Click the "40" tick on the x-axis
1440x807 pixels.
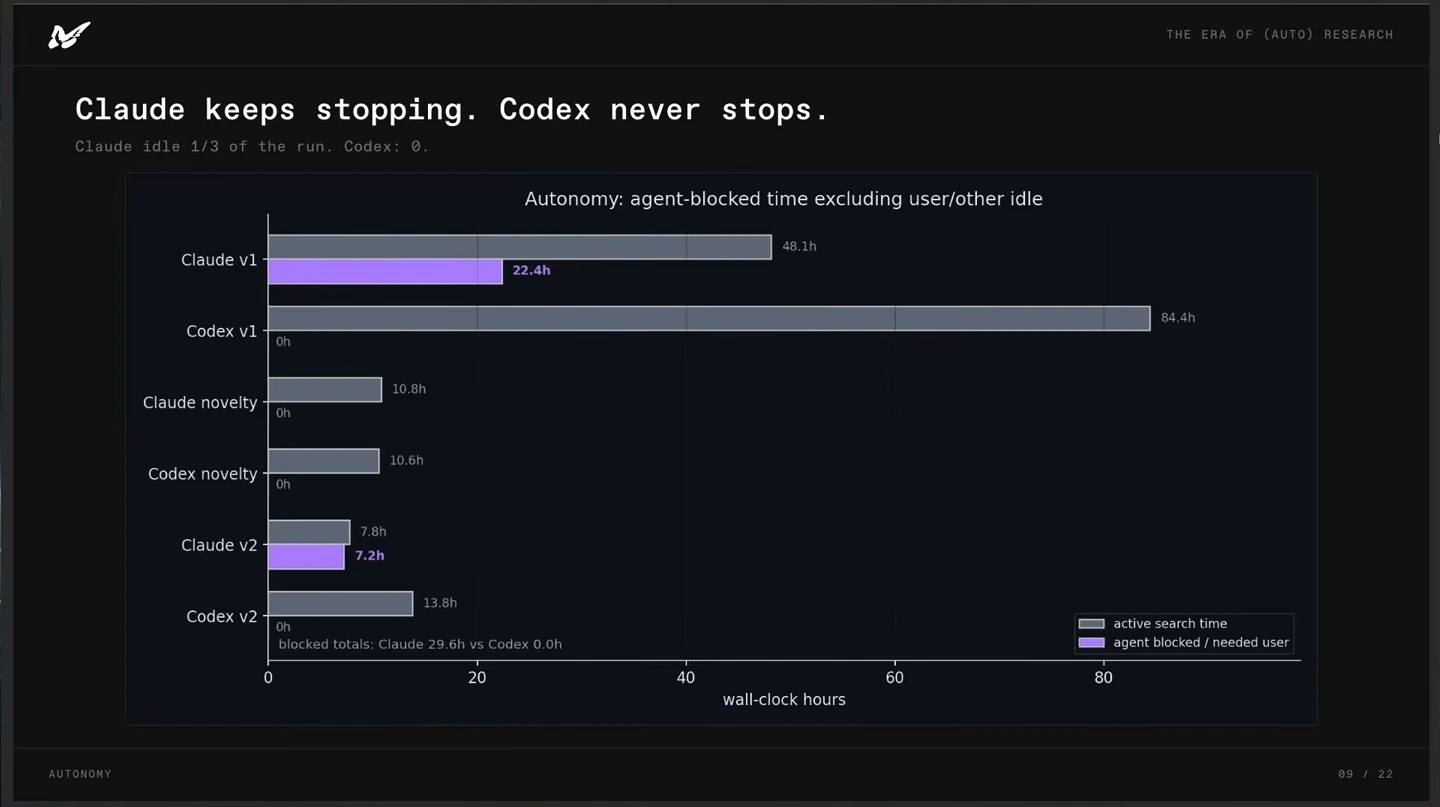(686, 678)
